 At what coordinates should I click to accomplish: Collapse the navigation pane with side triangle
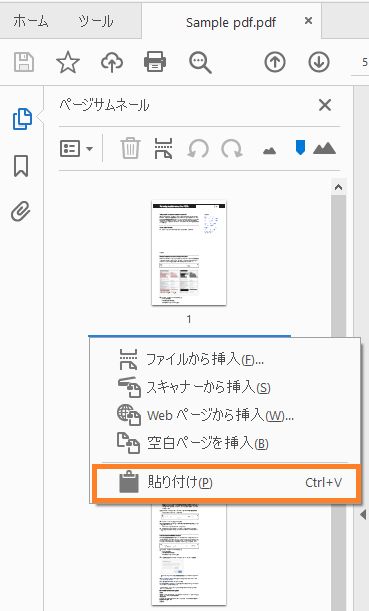(x=363, y=515)
